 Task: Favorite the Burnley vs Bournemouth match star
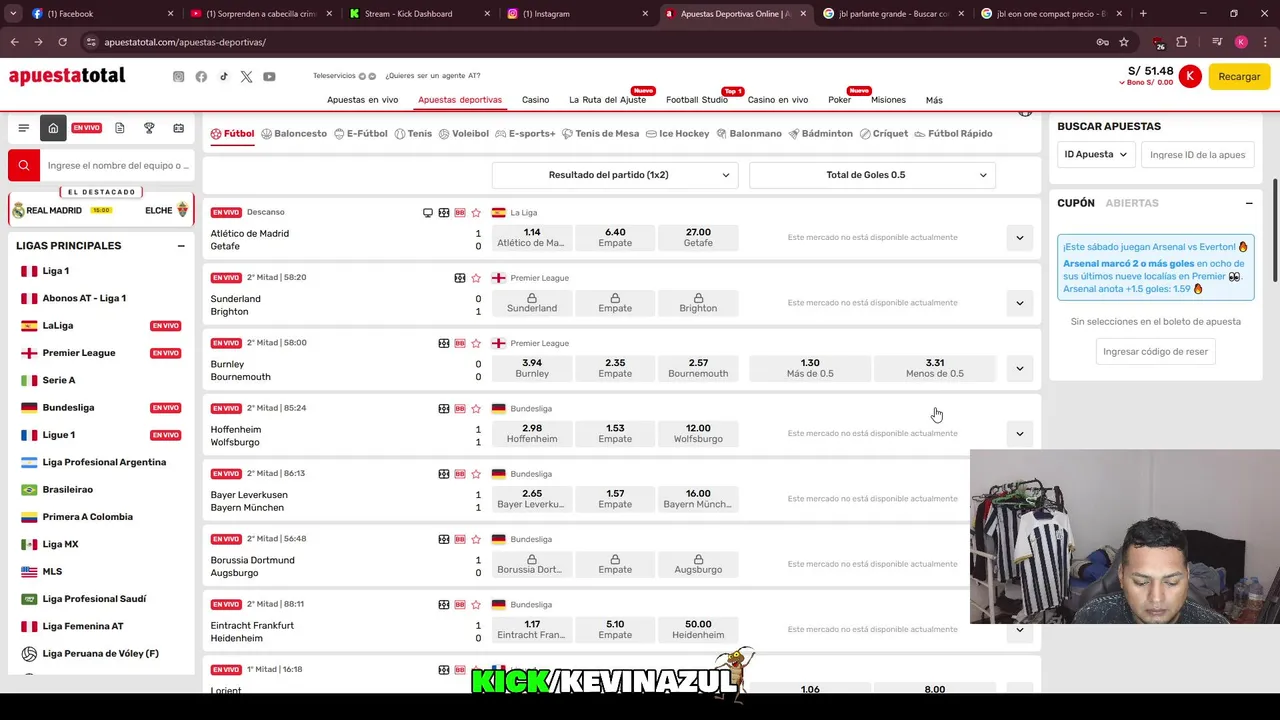tap(476, 343)
